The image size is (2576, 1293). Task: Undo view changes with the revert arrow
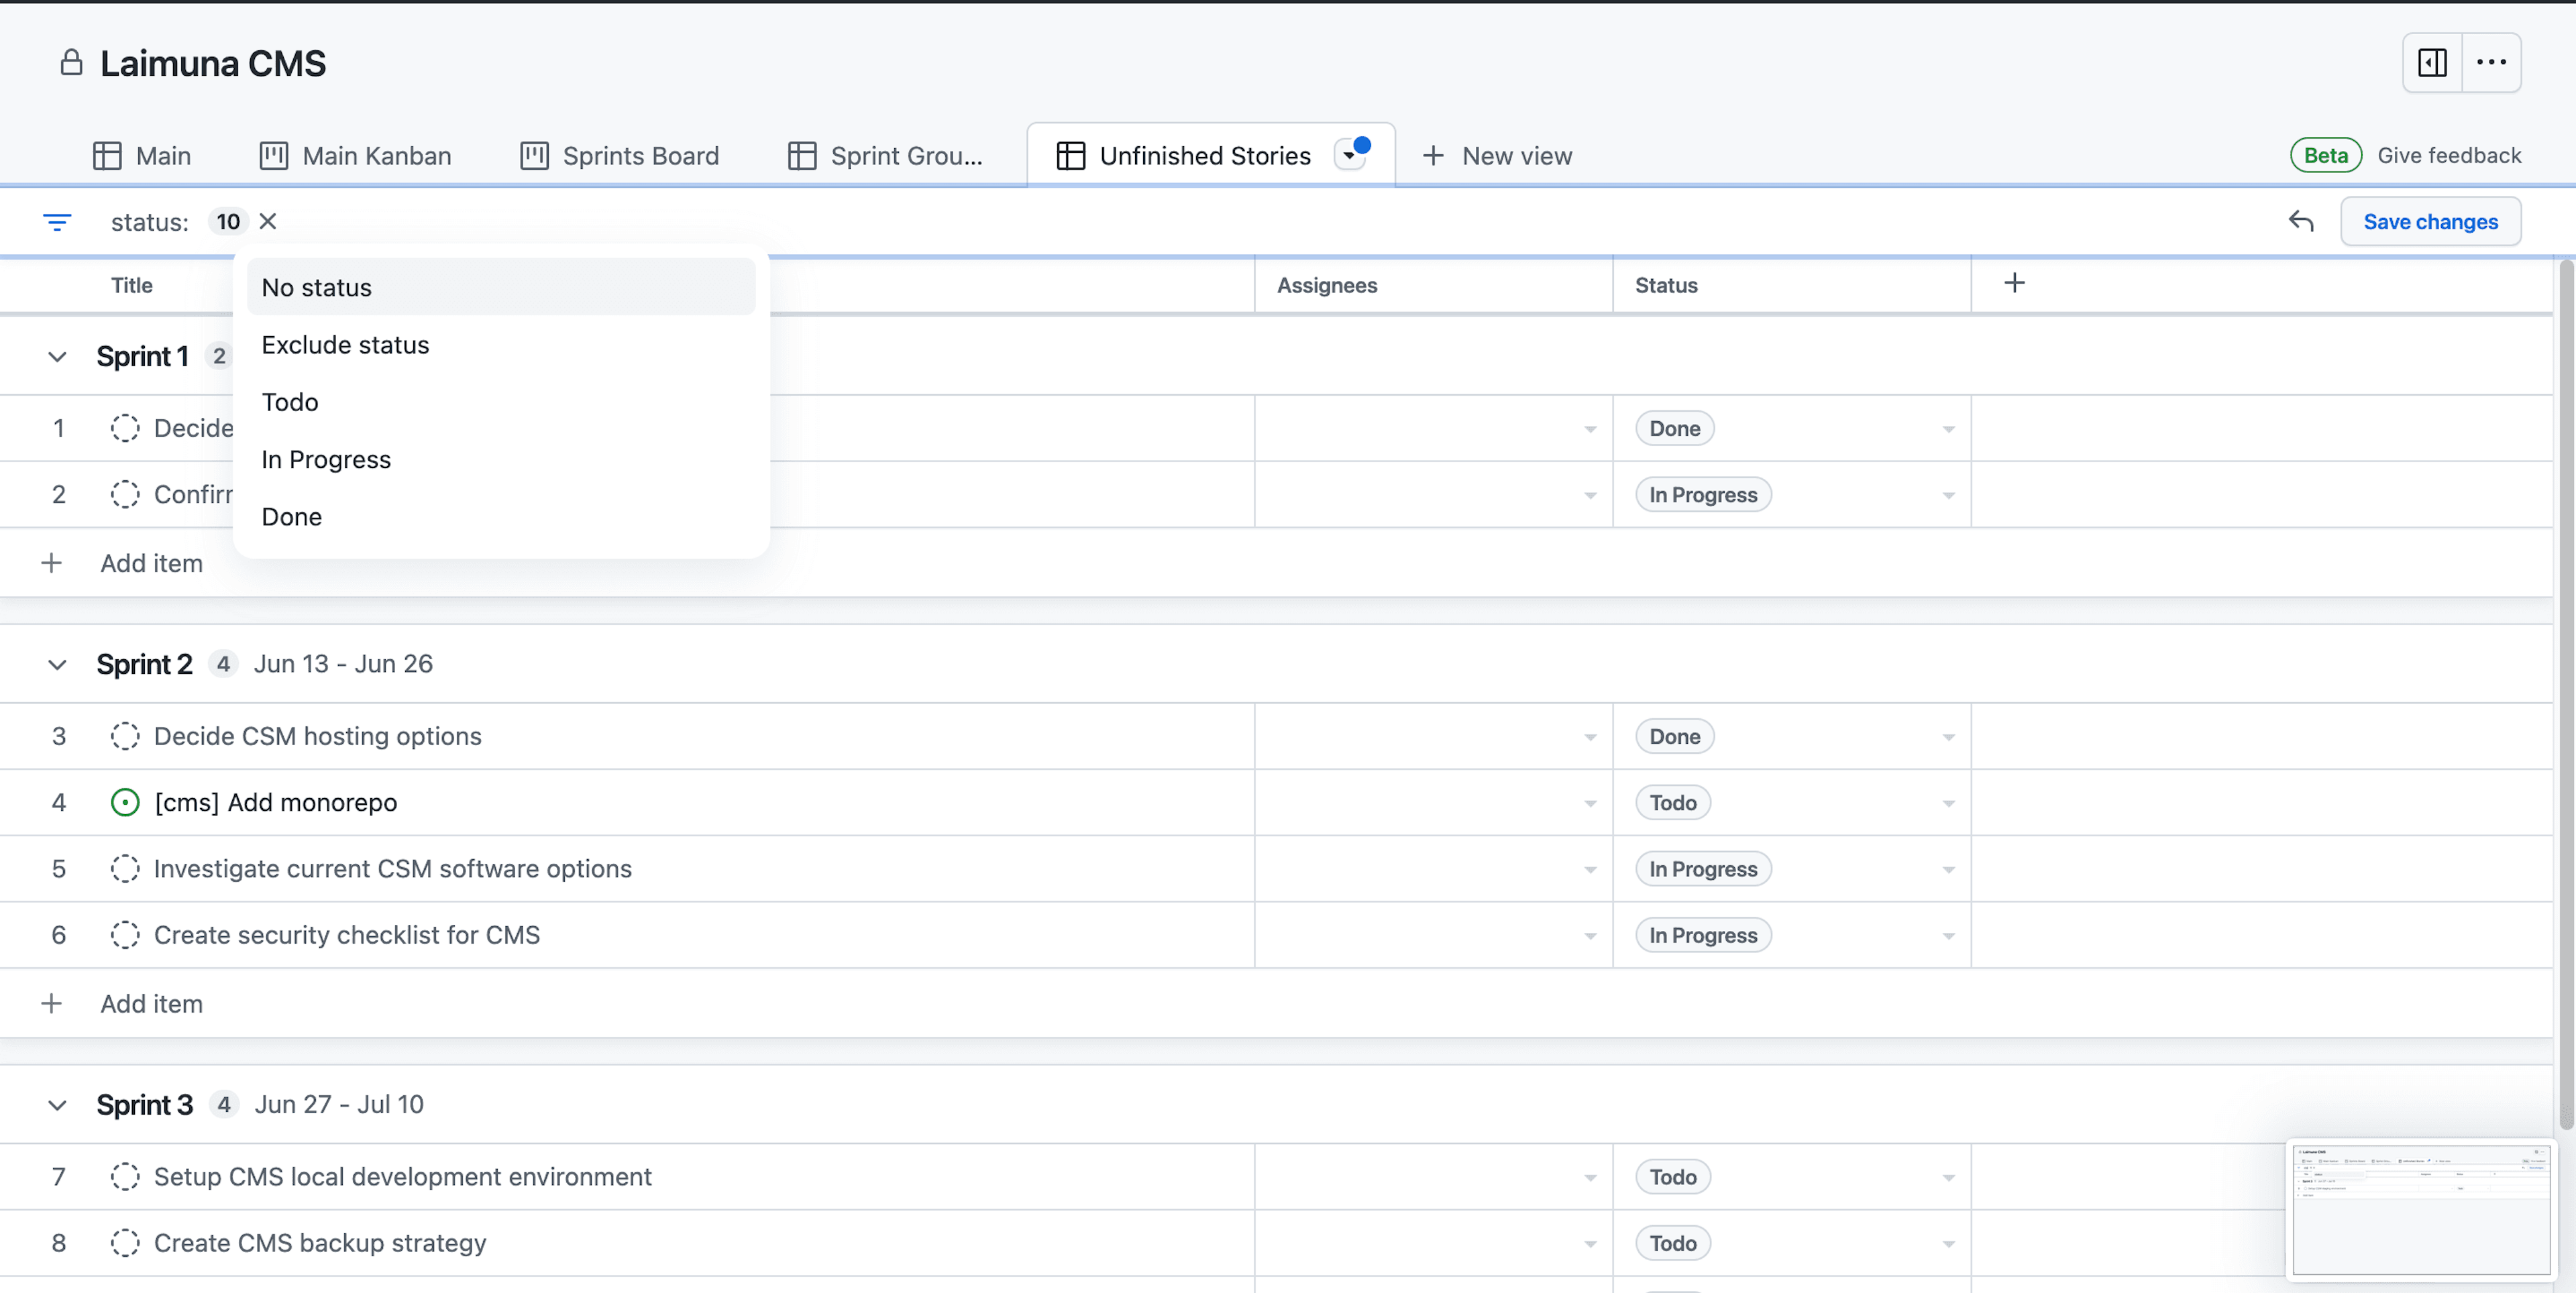(x=2301, y=221)
